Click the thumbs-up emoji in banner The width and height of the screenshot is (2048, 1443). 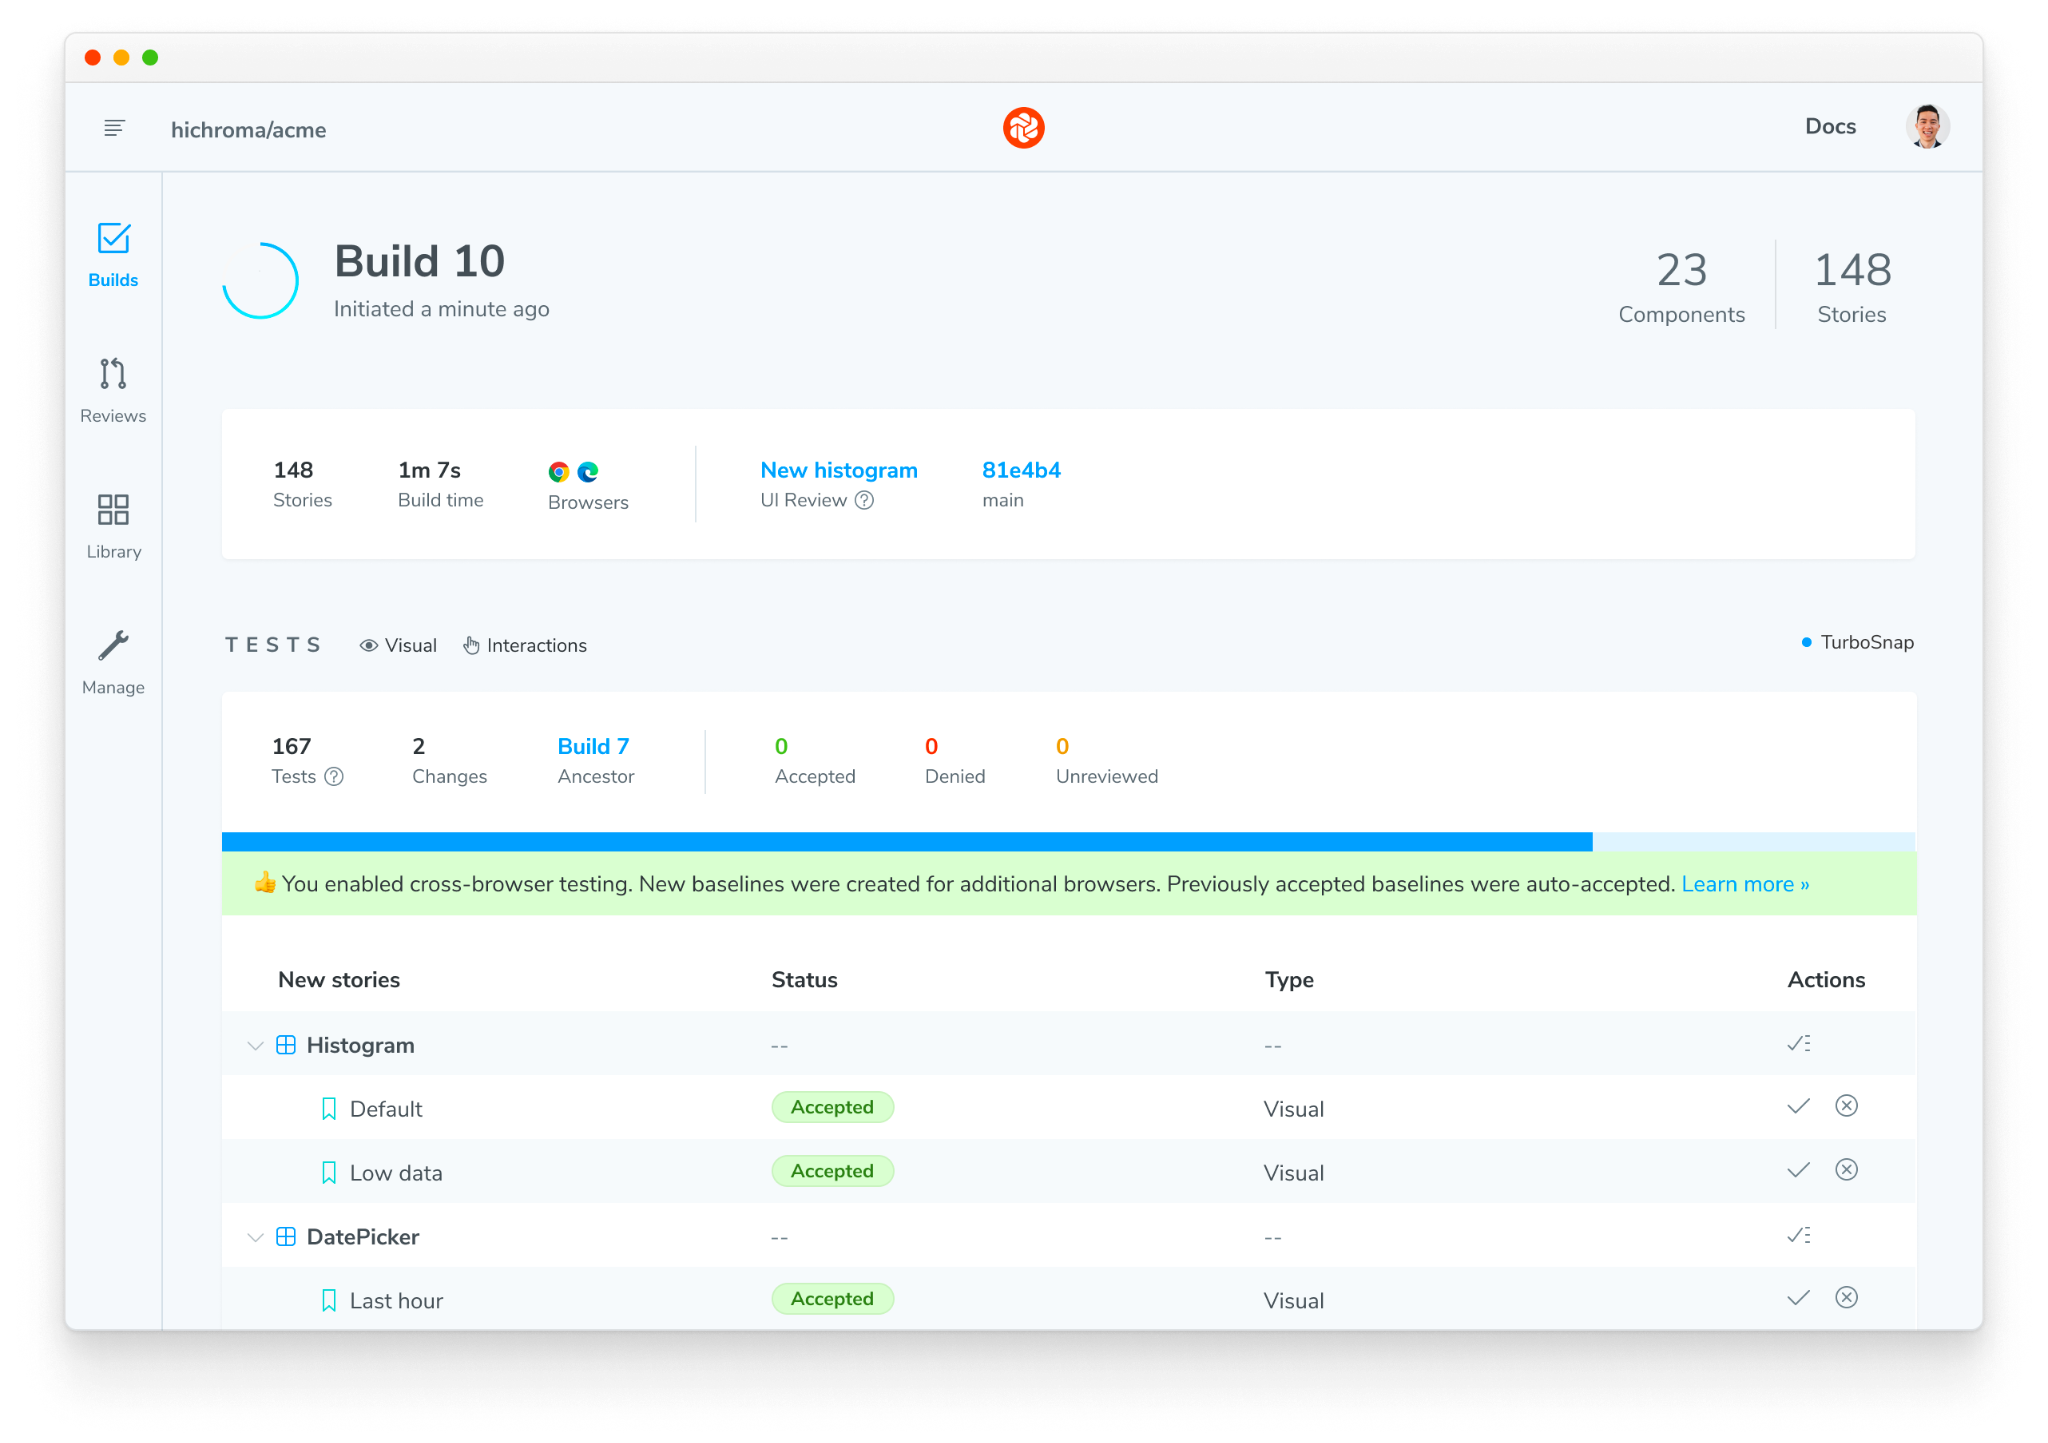265,883
